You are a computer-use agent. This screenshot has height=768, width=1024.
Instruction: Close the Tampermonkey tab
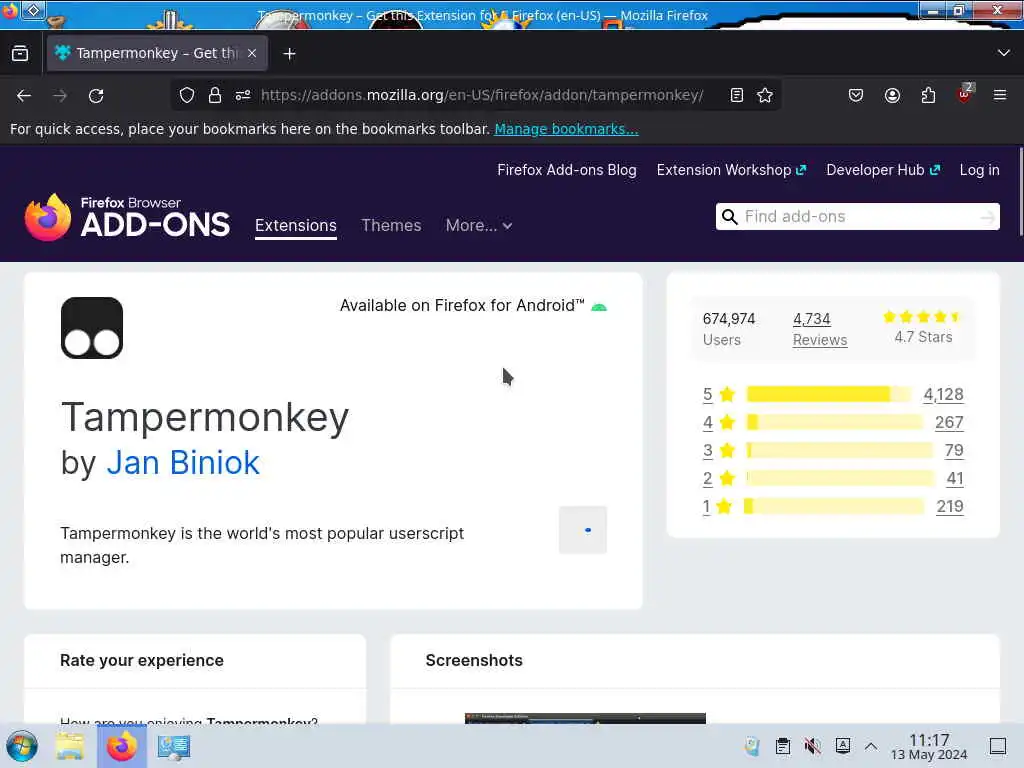pyautogui.click(x=252, y=53)
